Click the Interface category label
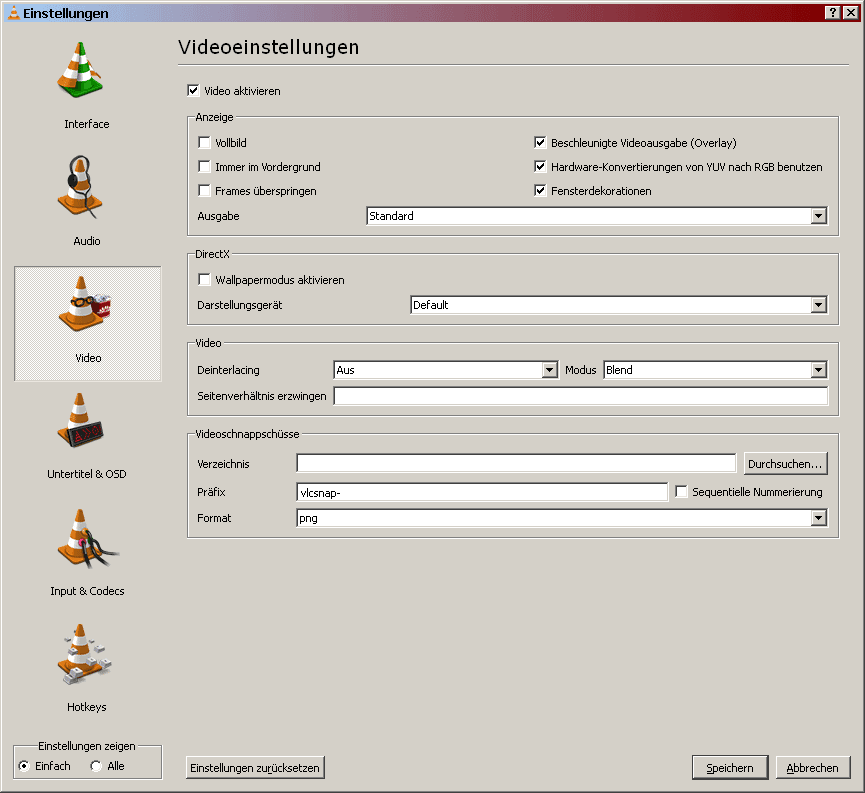The height and width of the screenshot is (793, 865). [87, 124]
